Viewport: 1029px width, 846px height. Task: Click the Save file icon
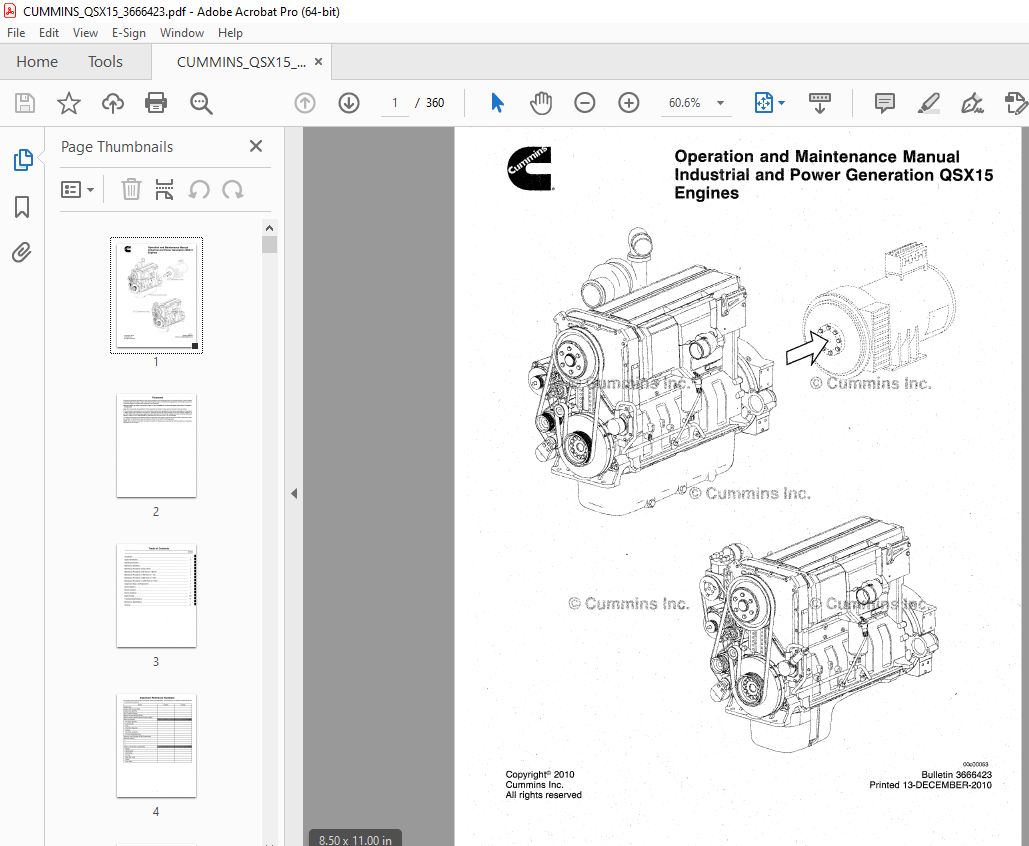[25, 103]
